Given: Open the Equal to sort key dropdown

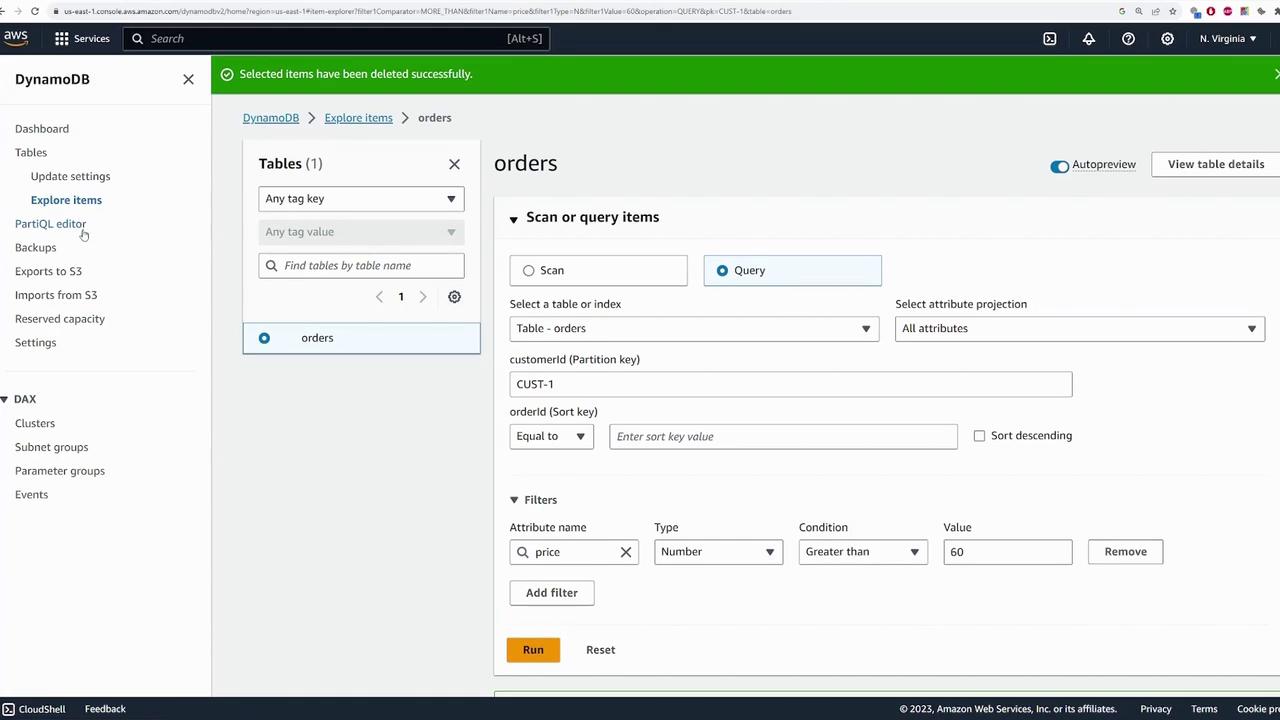Looking at the screenshot, I should pyautogui.click(x=551, y=437).
